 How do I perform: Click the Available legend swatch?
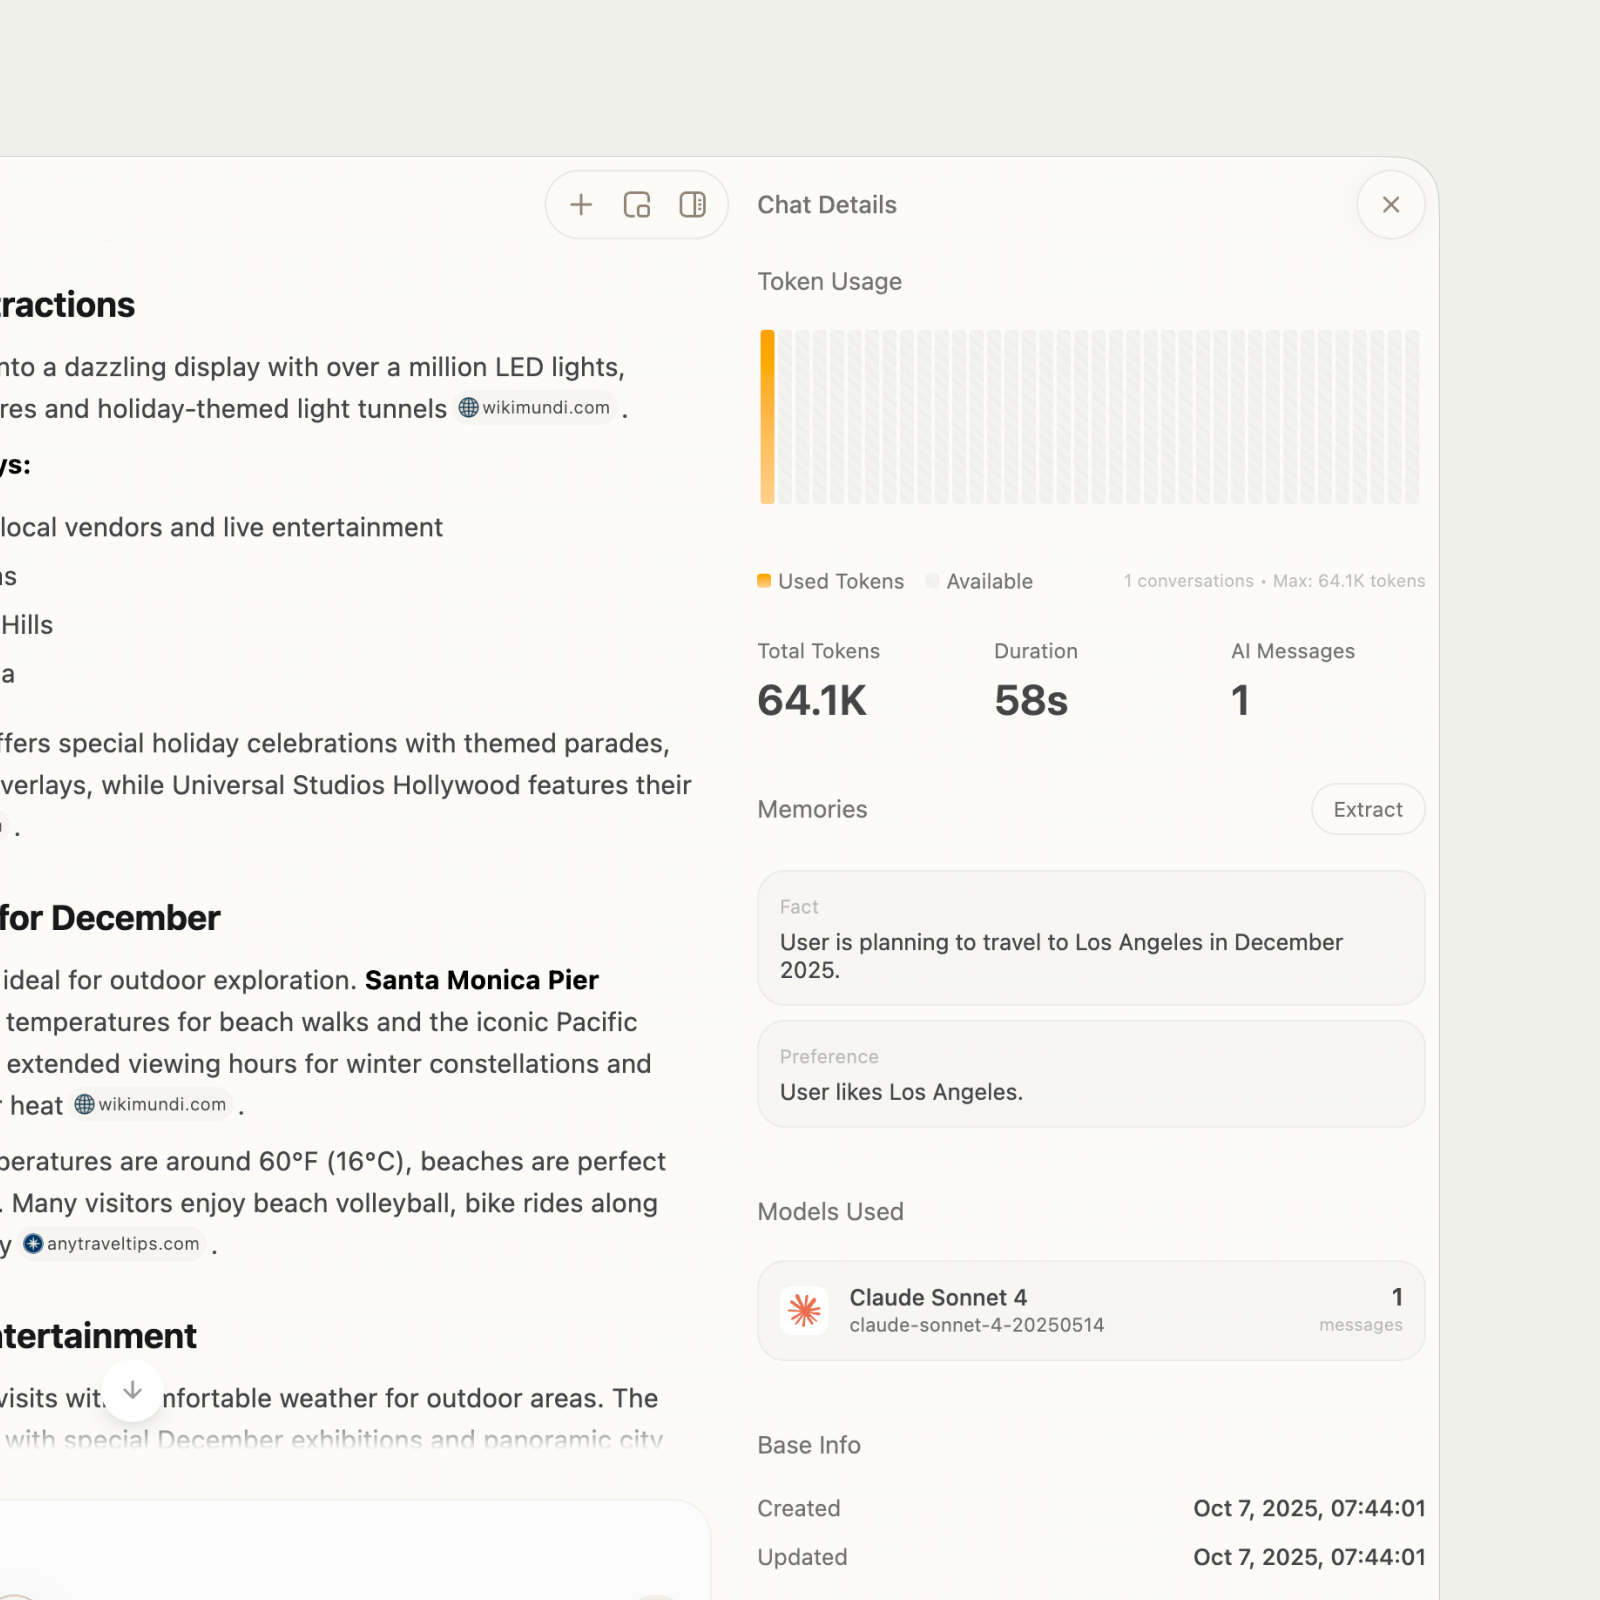tap(932, 581)
